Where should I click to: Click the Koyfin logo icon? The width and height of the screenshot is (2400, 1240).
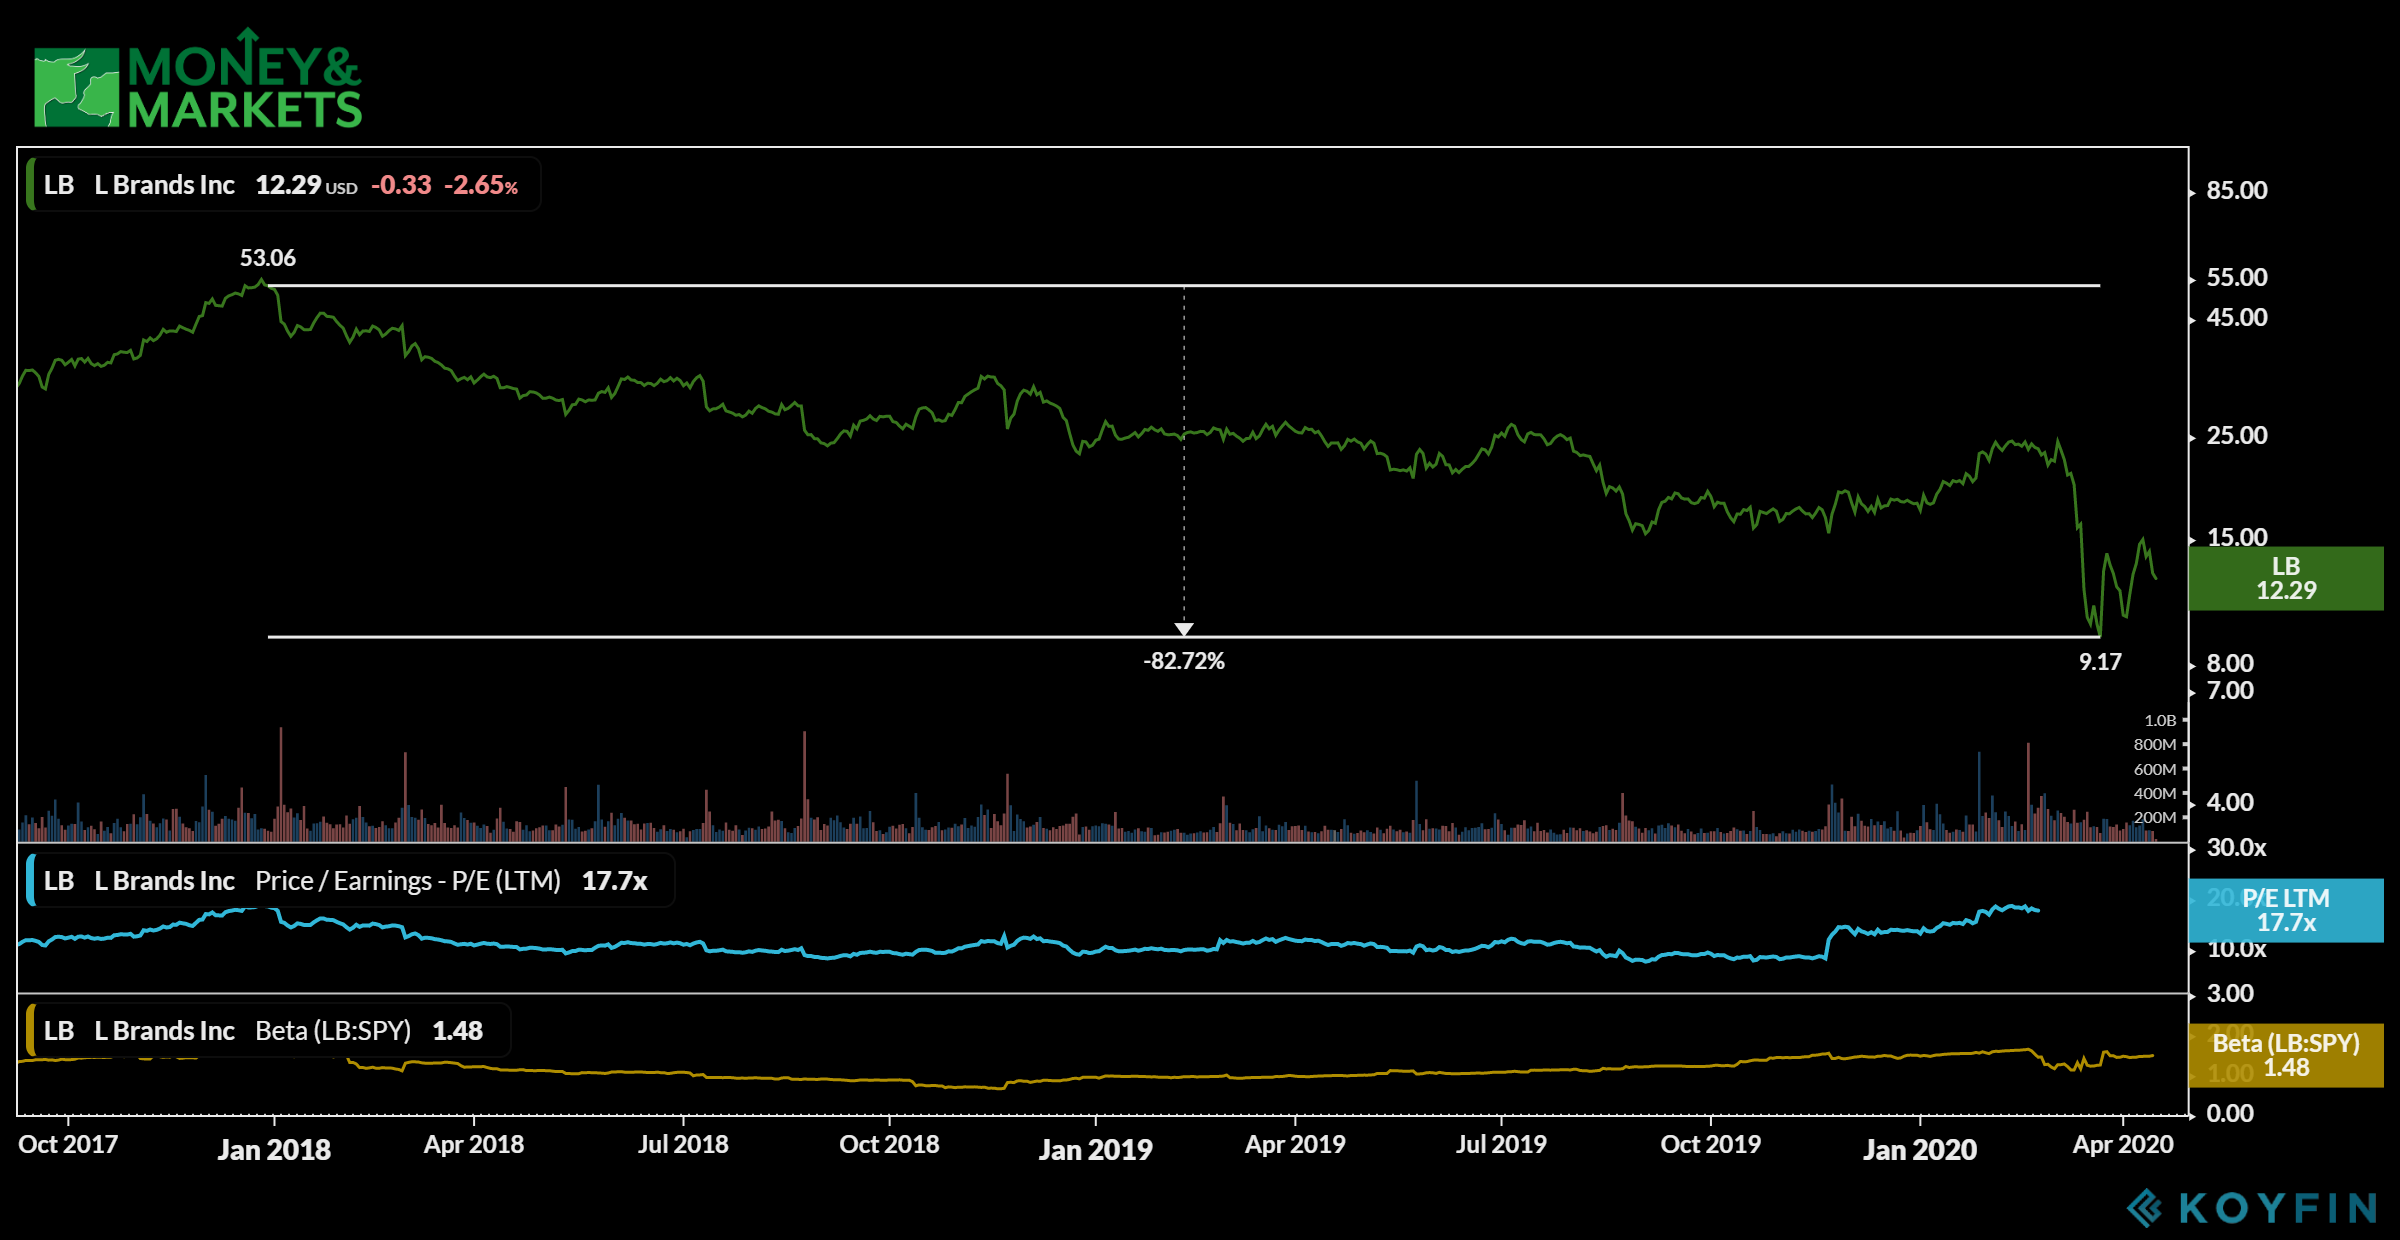pos(2144,1207)
